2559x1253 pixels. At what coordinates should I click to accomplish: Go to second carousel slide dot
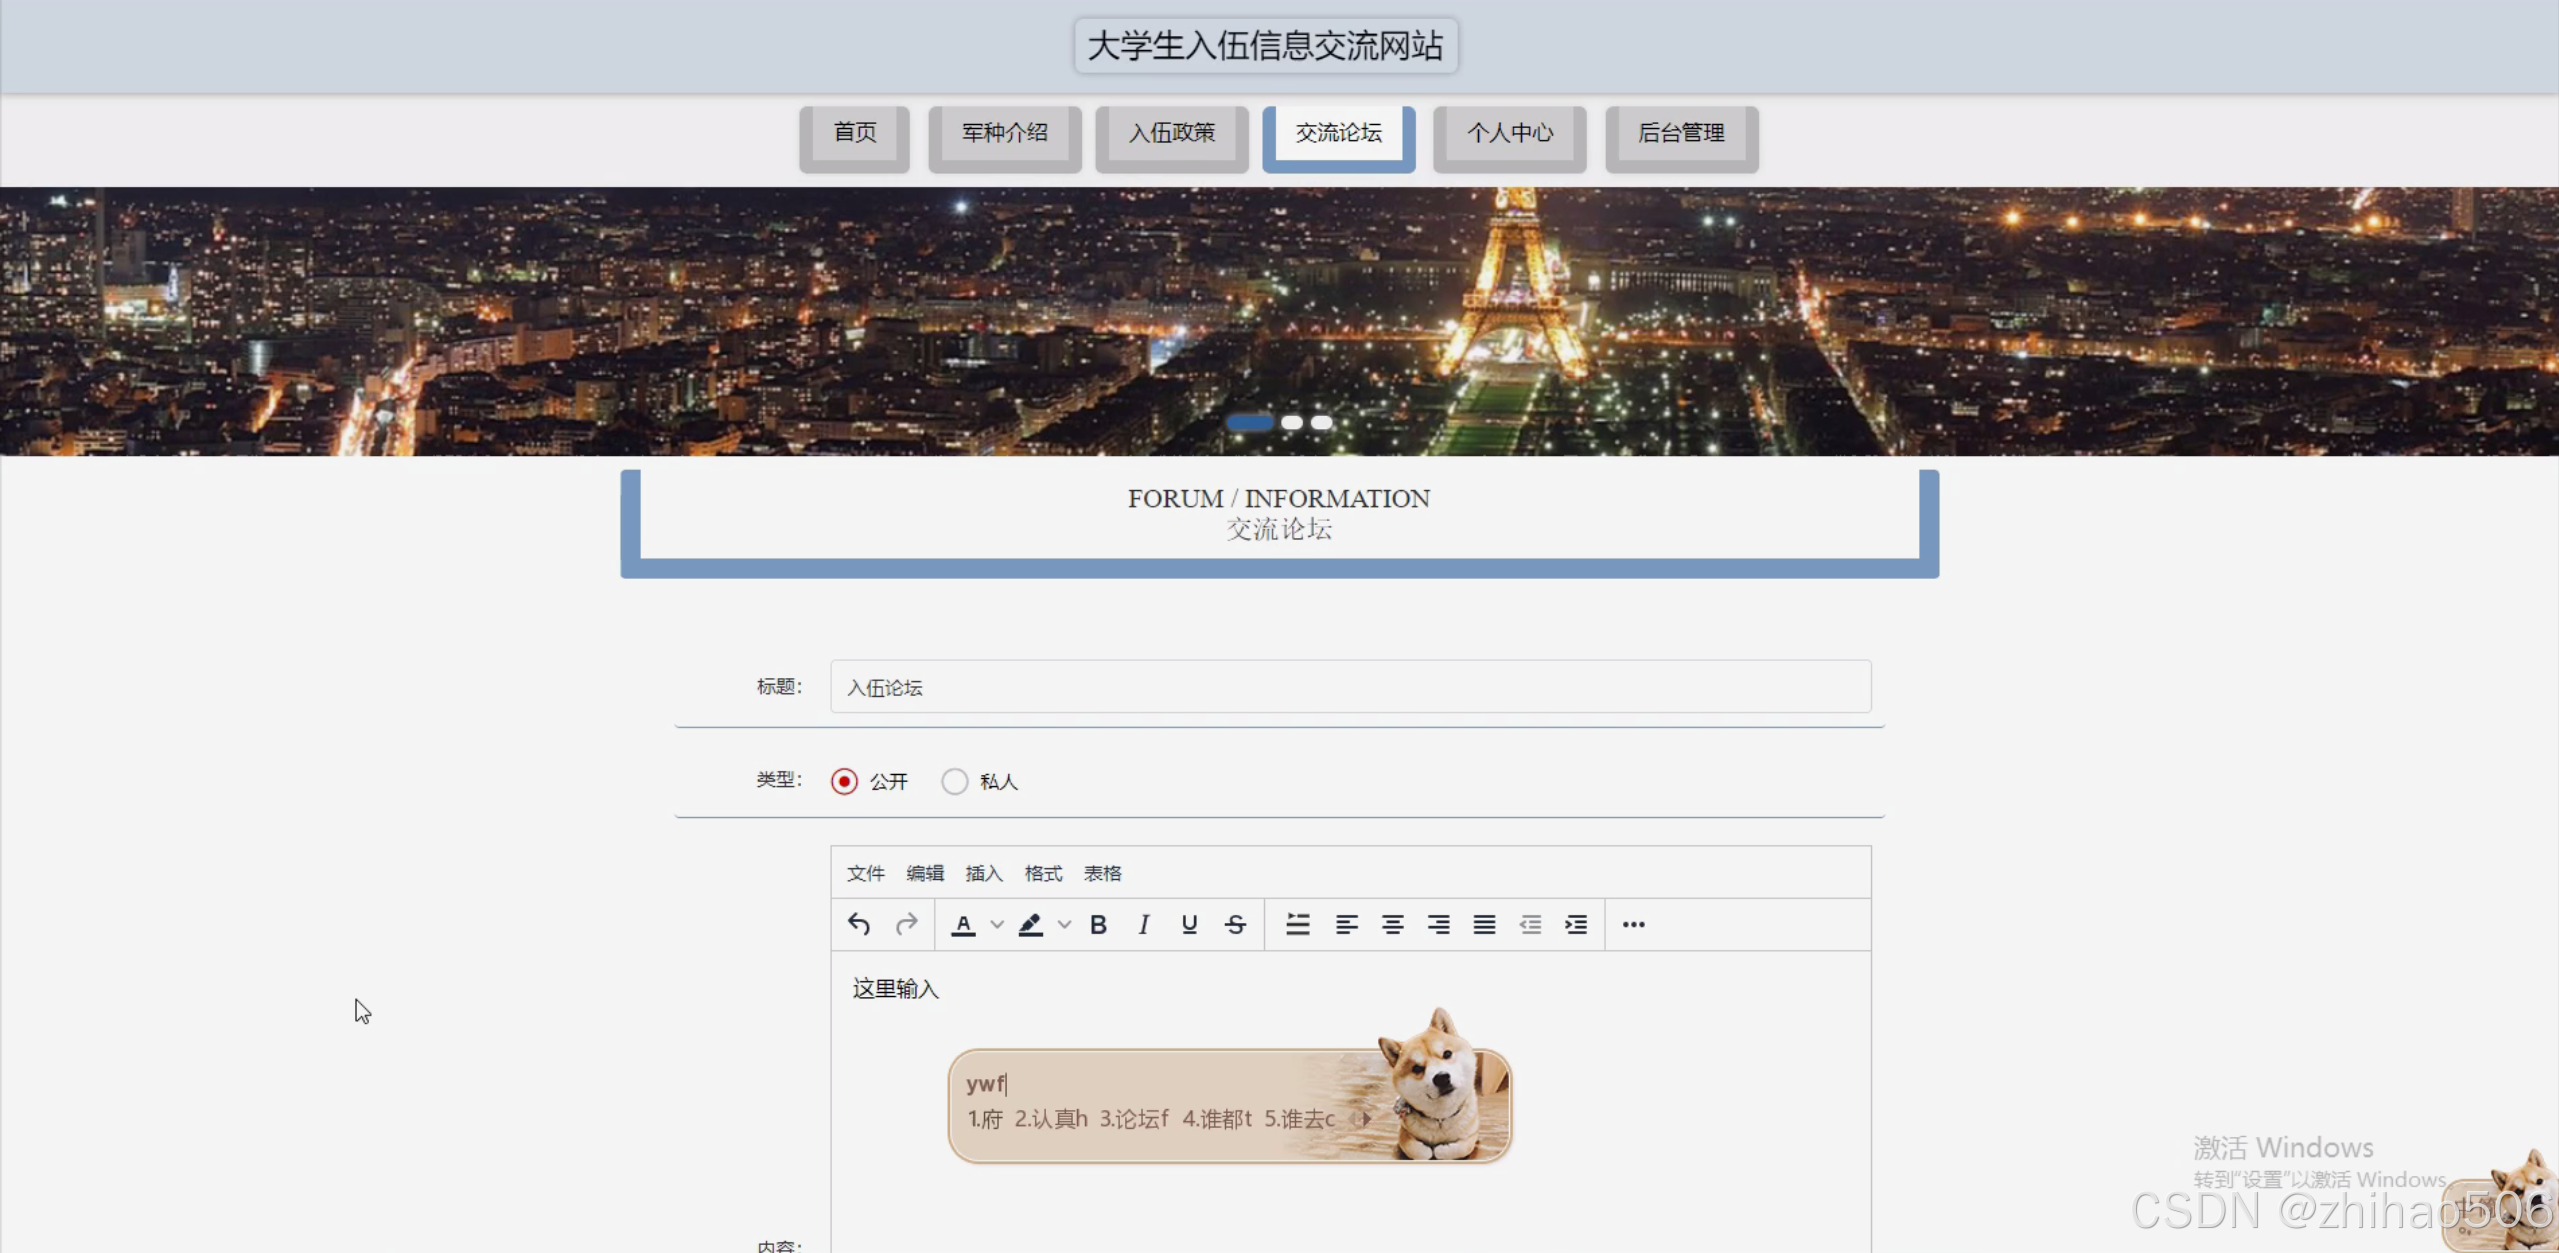tap(1292, 422)
